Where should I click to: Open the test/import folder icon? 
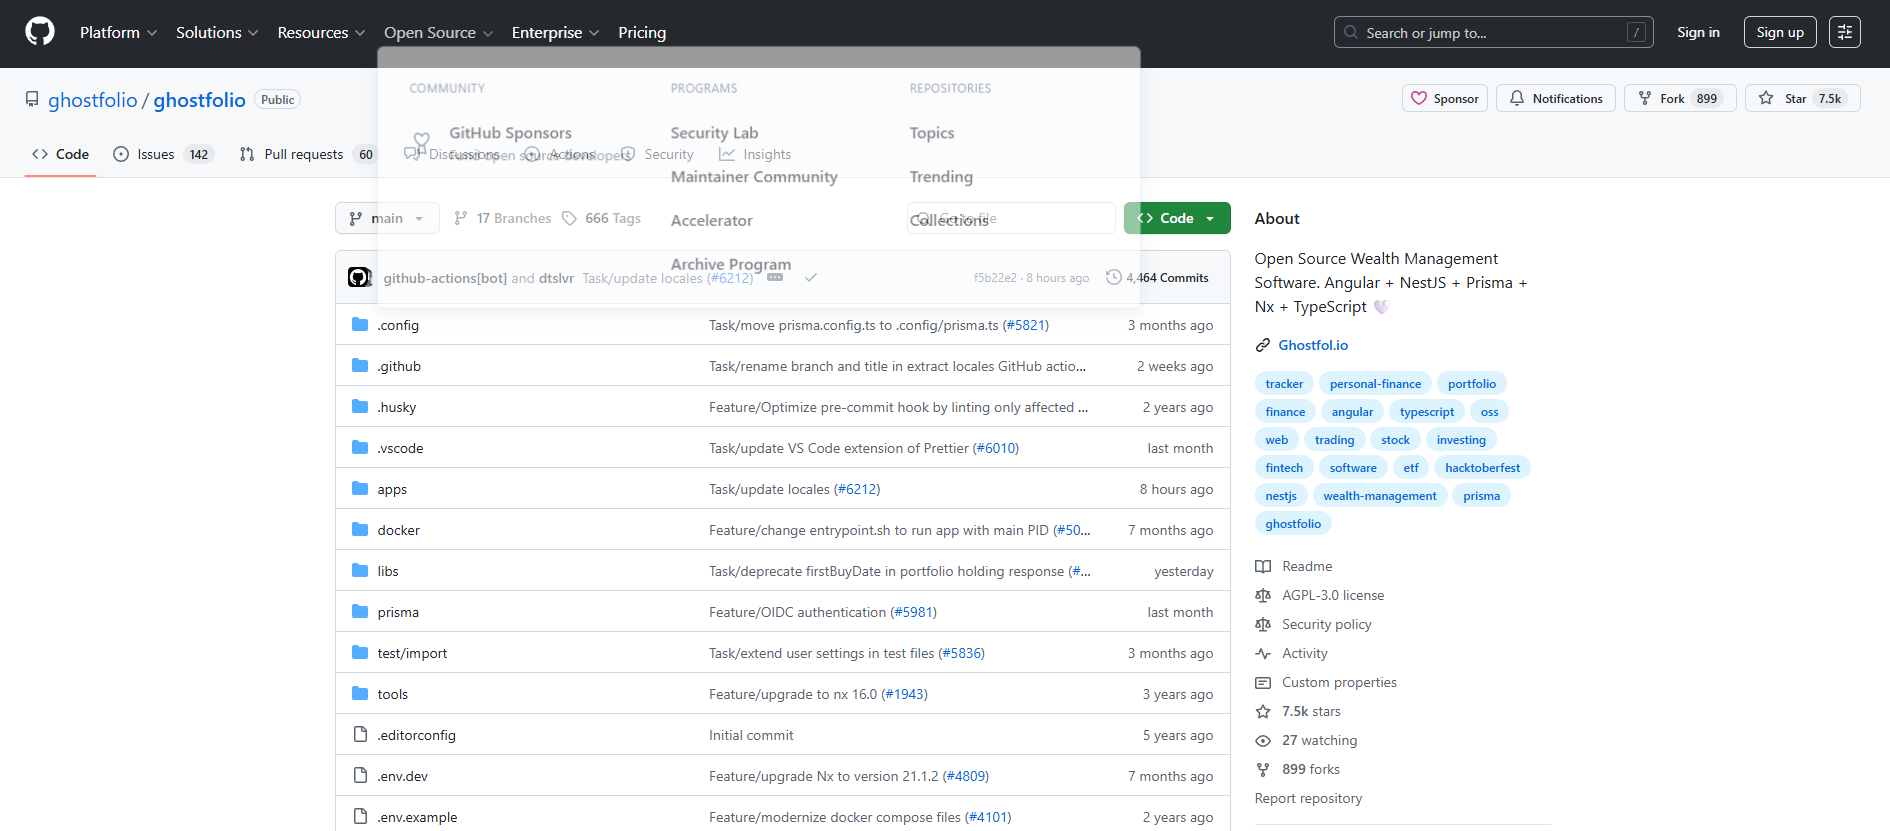pos(360,653)
